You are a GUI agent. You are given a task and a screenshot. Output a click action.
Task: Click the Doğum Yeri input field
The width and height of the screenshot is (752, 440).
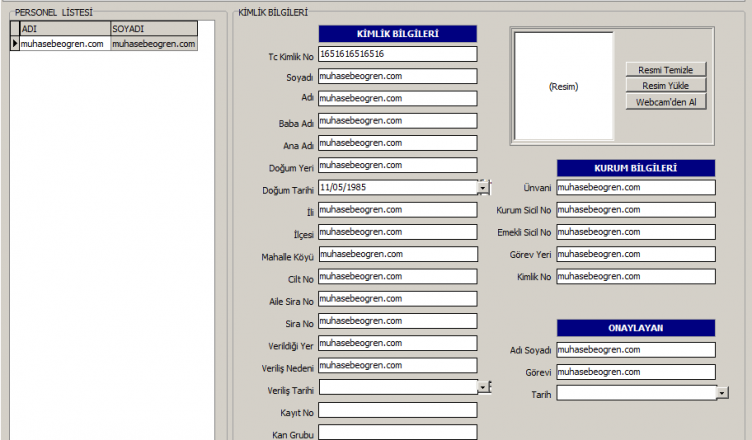coord(398,165)
